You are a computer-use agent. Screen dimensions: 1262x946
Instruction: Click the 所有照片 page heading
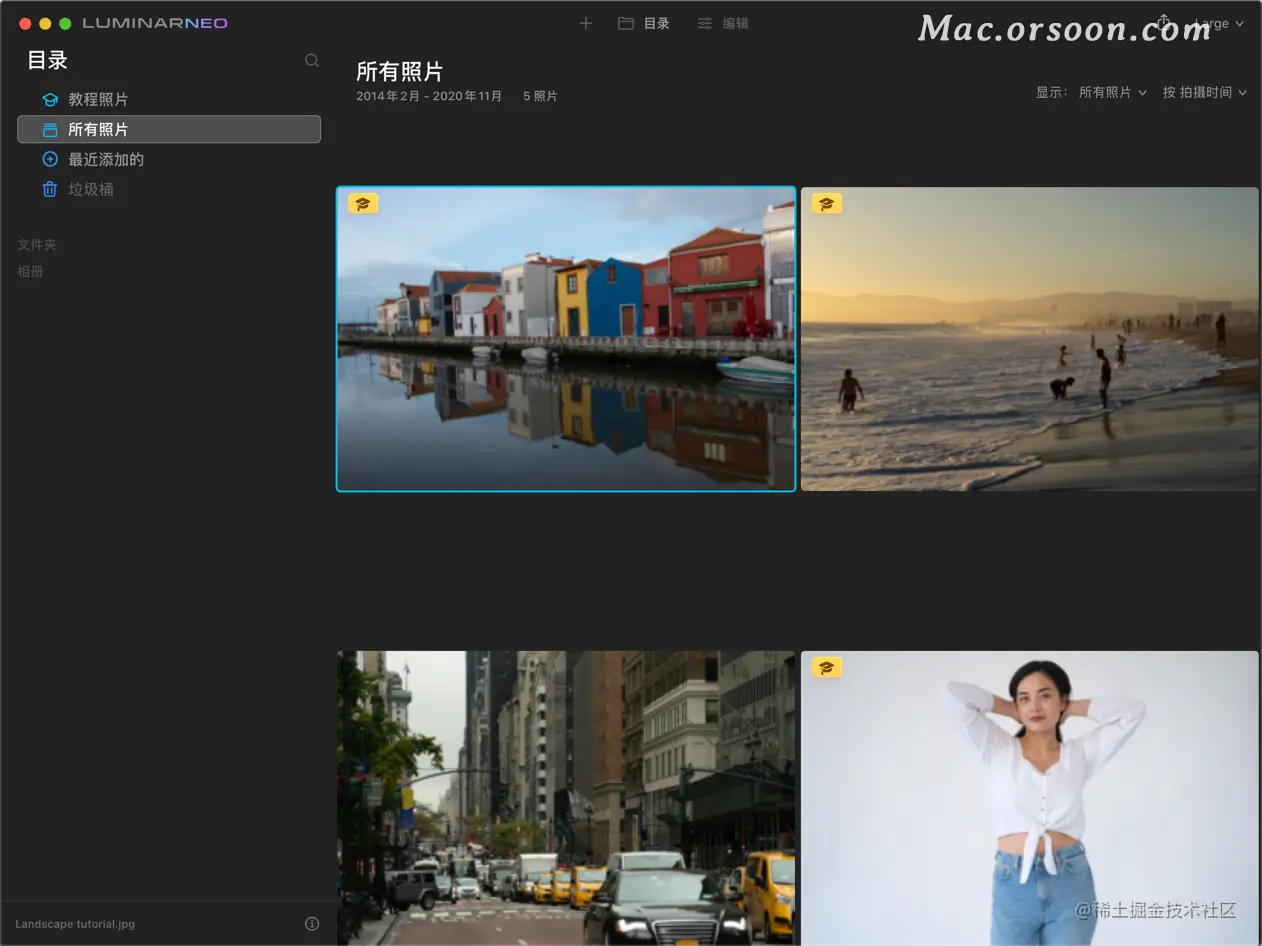pyautogui.click(x=399, y=71)
